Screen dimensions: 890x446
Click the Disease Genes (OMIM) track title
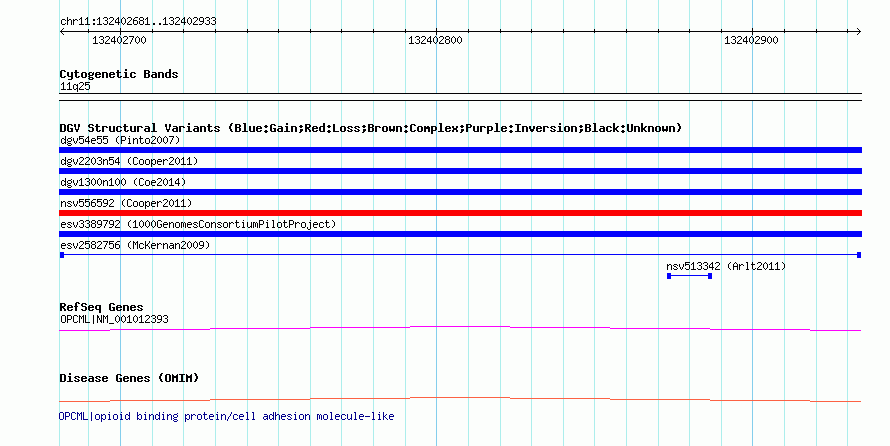pyautogui.click(x=129, y=378)
